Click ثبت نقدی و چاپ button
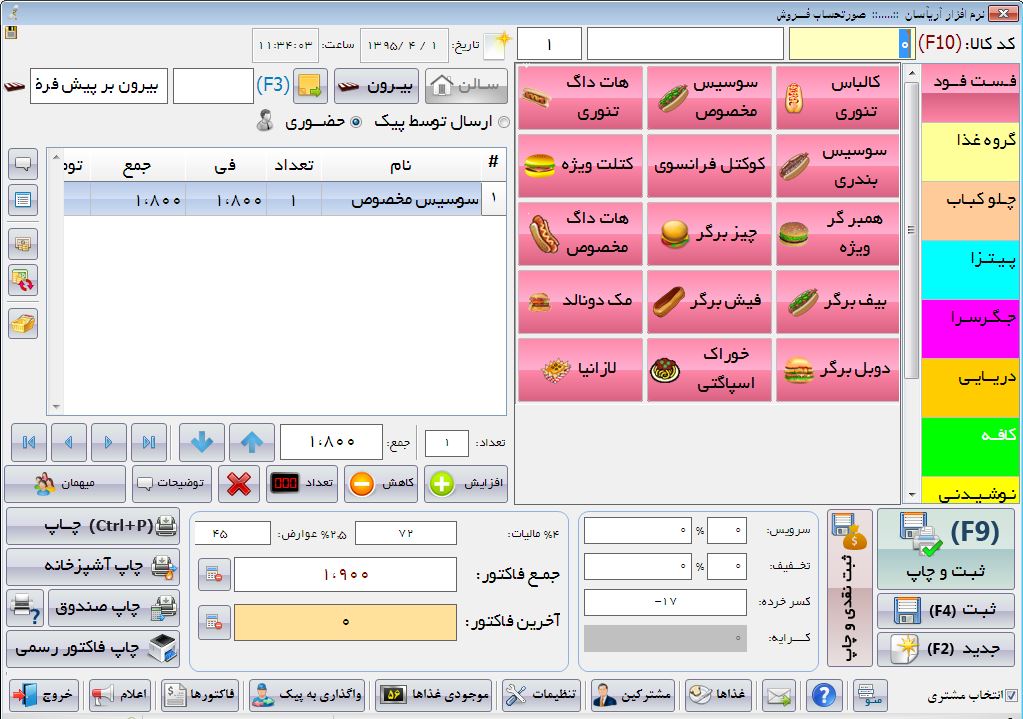 coord(850,588)
